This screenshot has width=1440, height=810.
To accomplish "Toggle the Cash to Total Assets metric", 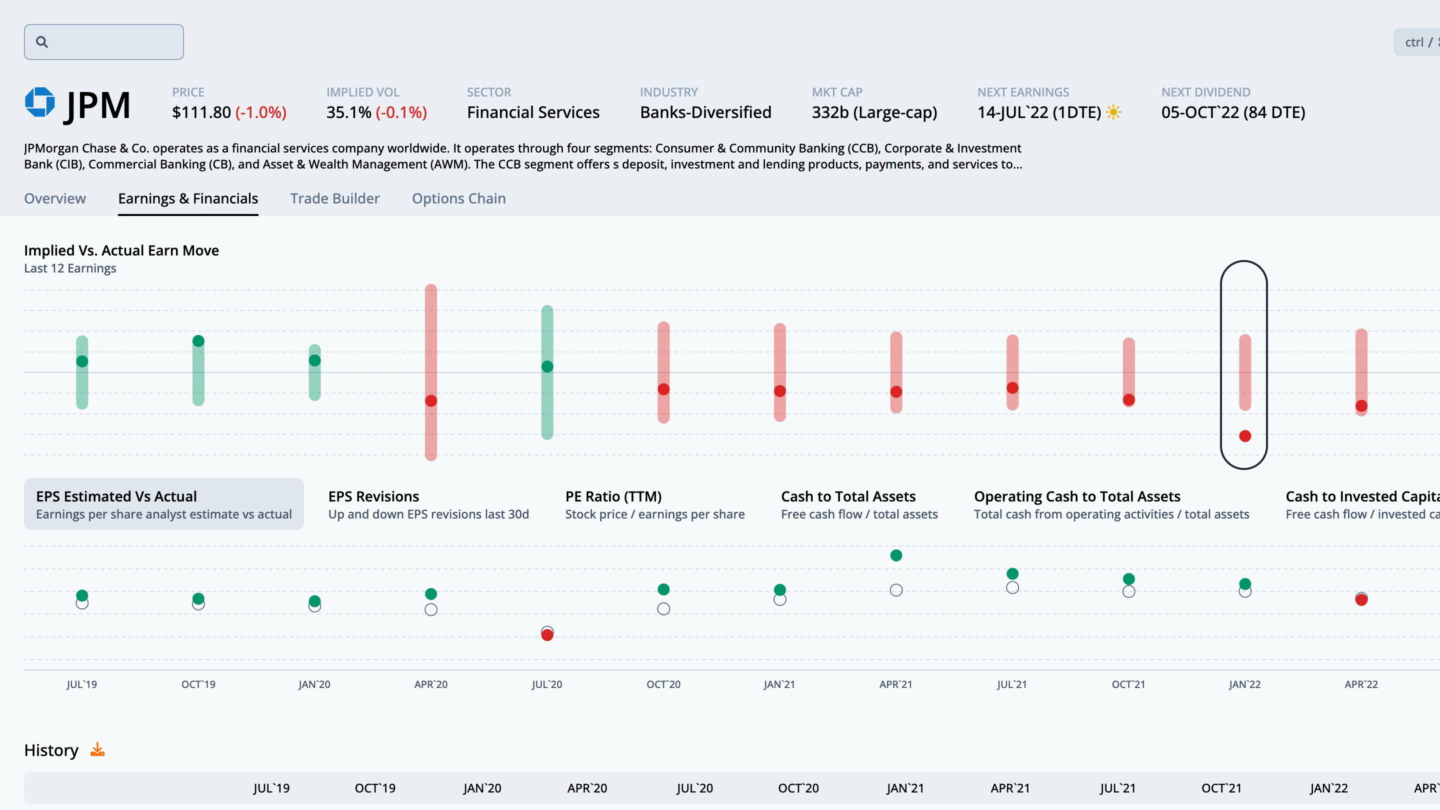I will coord(848,504).
